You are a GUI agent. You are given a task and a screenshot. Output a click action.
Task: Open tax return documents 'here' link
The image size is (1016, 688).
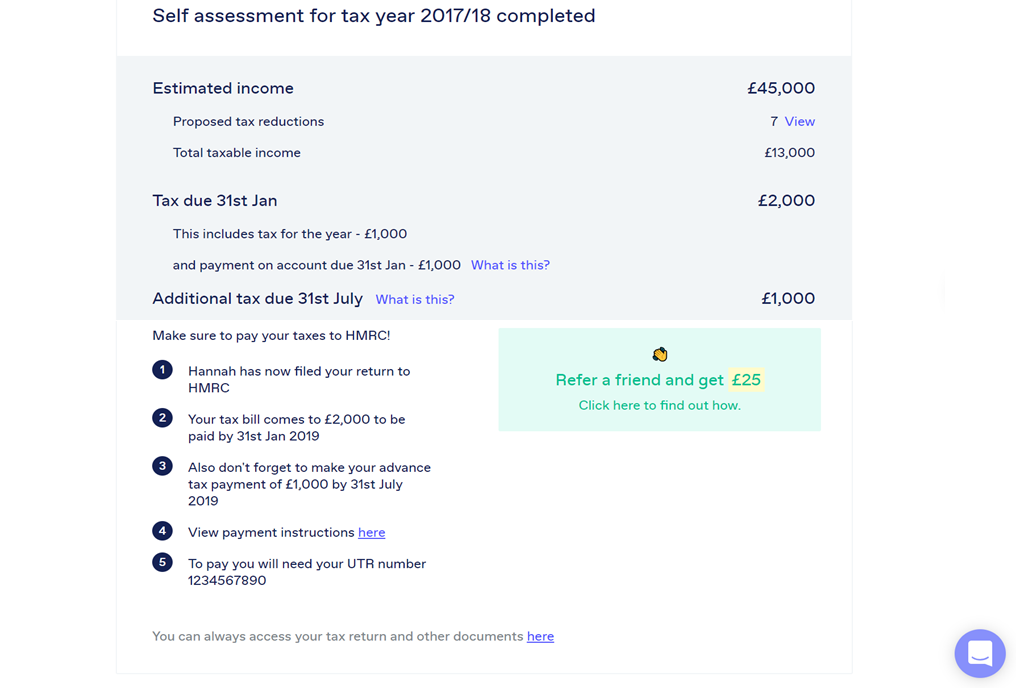(540, 636)
